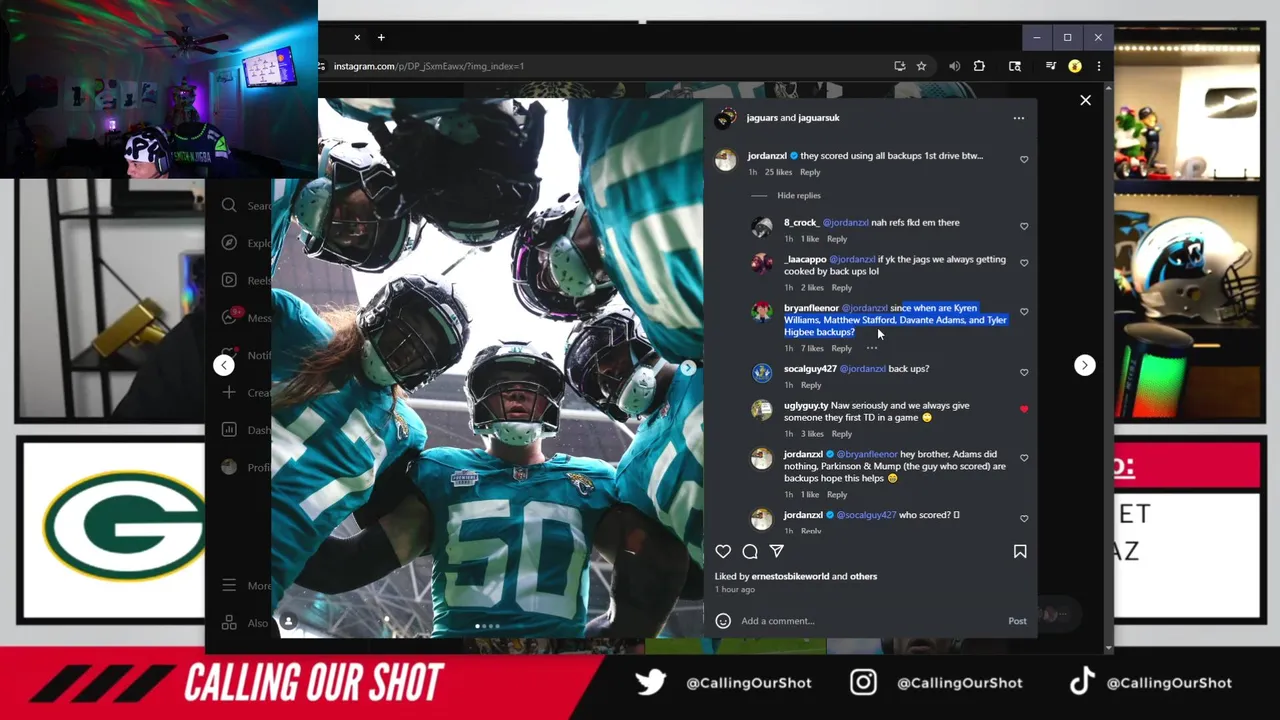Collapse thread with Hide replies
1280x720 pixels.
click(798, 196)
